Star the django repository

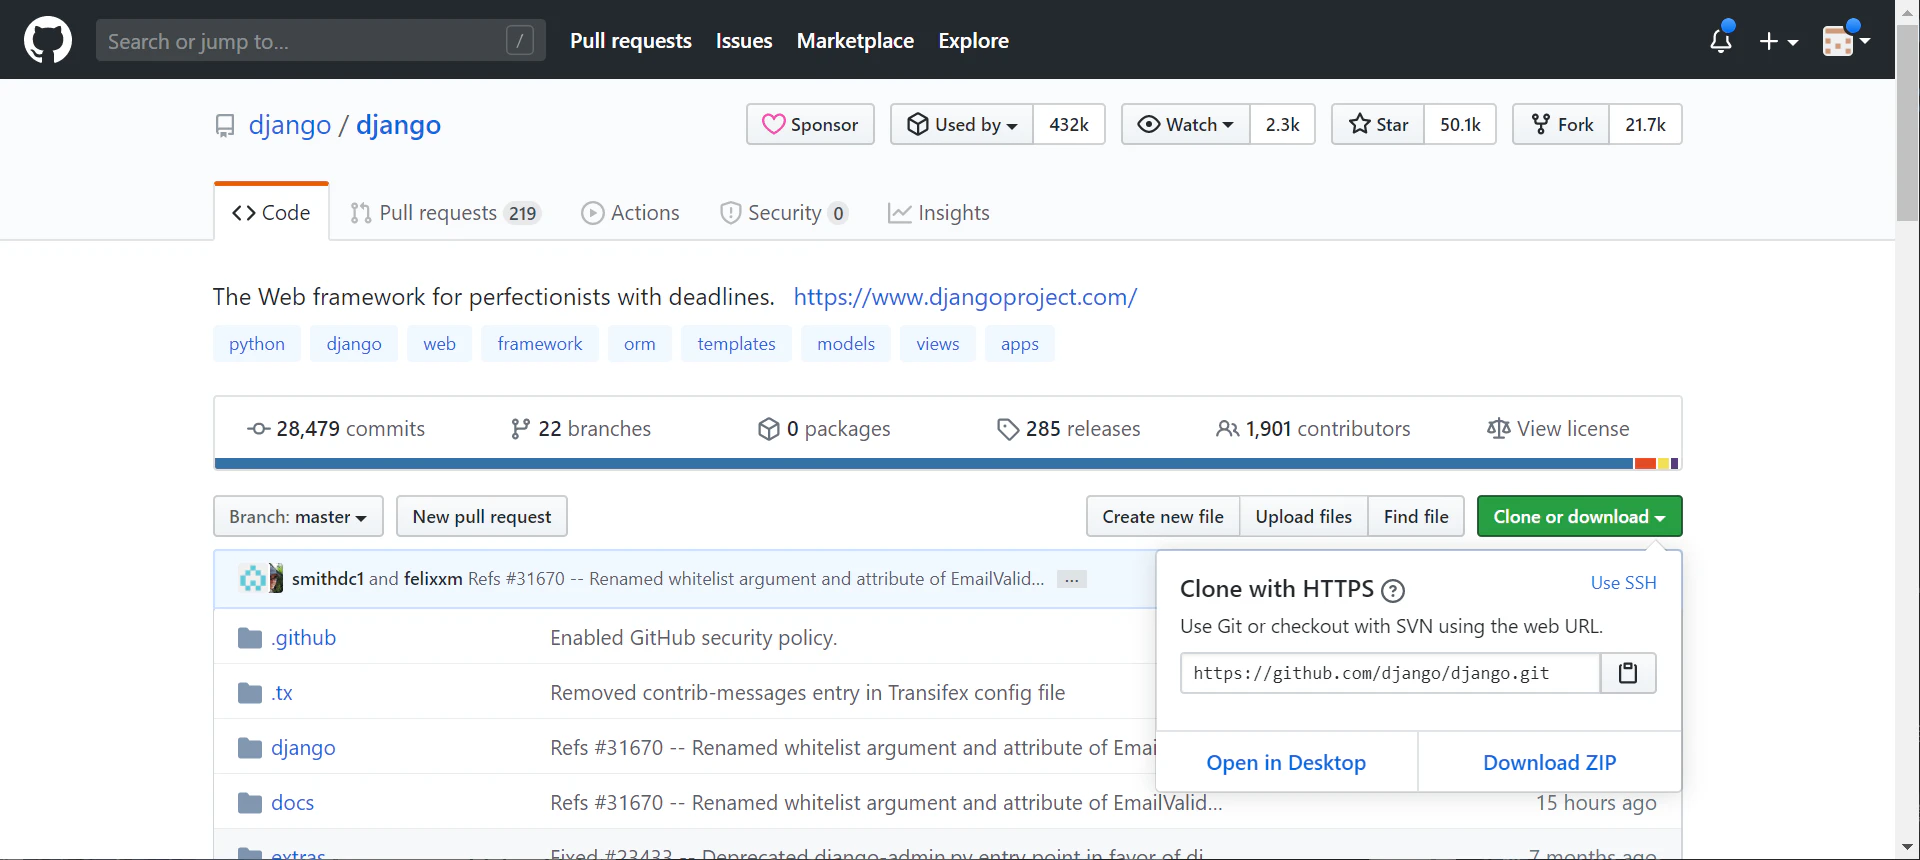click(x=1378, y=124)
